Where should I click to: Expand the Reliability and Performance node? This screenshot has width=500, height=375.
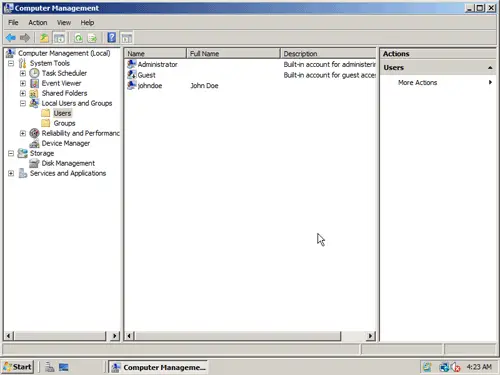(23, 133)
